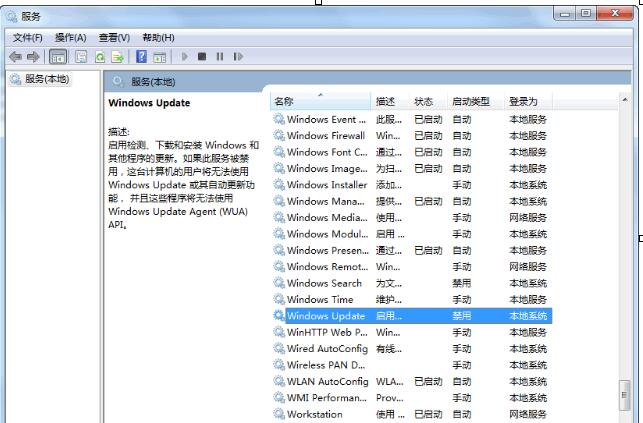Click the Back arrow in toolbar
Screen dimensions: 643x423
tap(15, 57)
